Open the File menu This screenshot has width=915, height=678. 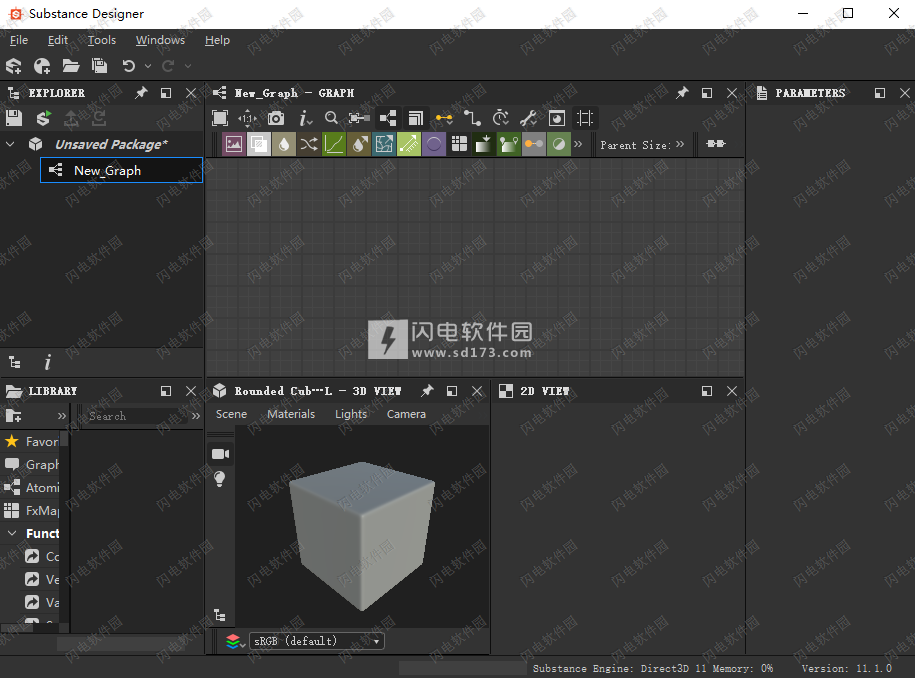pyautogui.click(x=19, y=40)
